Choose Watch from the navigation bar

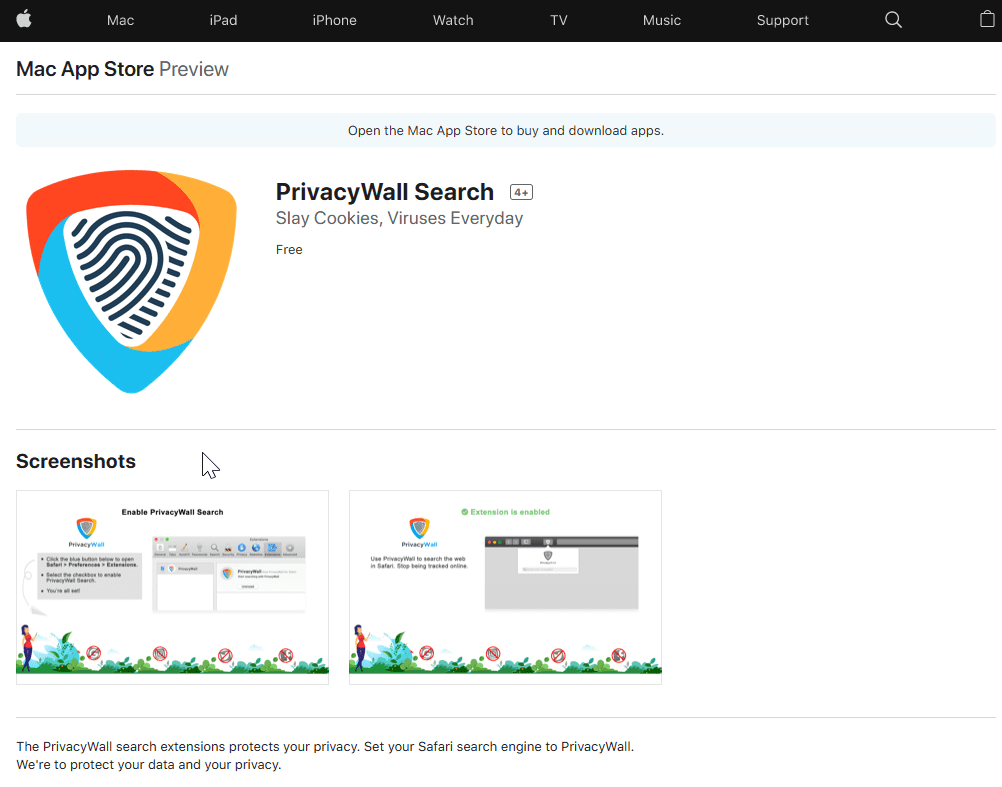(453, 20)
